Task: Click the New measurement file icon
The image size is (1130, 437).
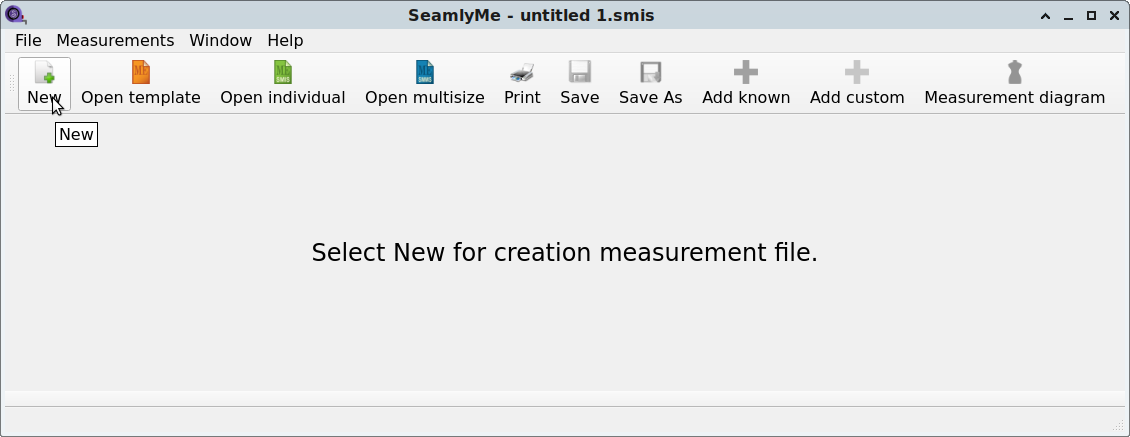Action: [44, 72]
